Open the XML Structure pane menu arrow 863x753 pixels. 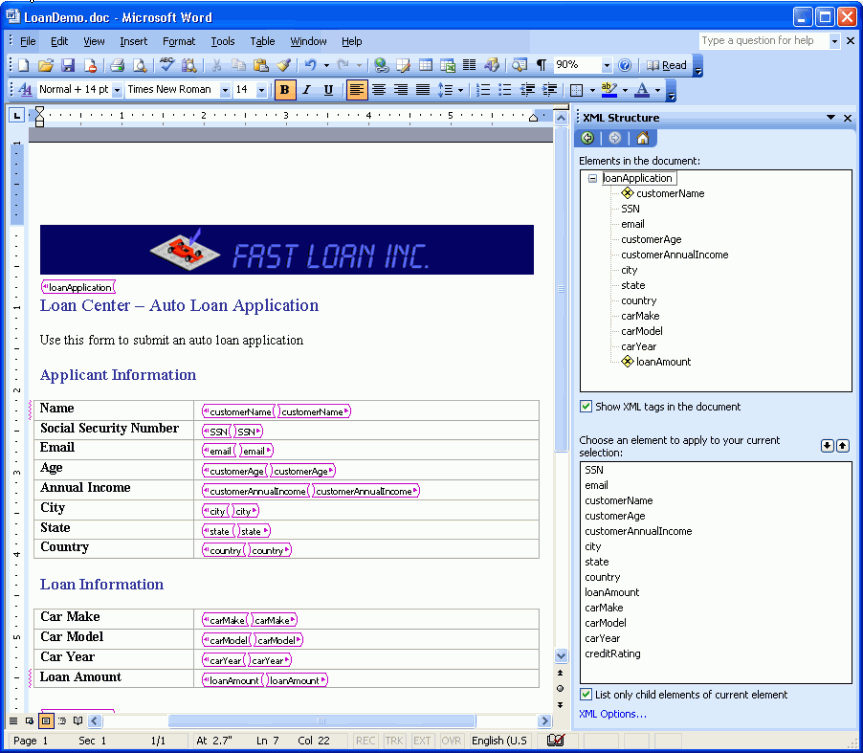[x=831, y=117]
